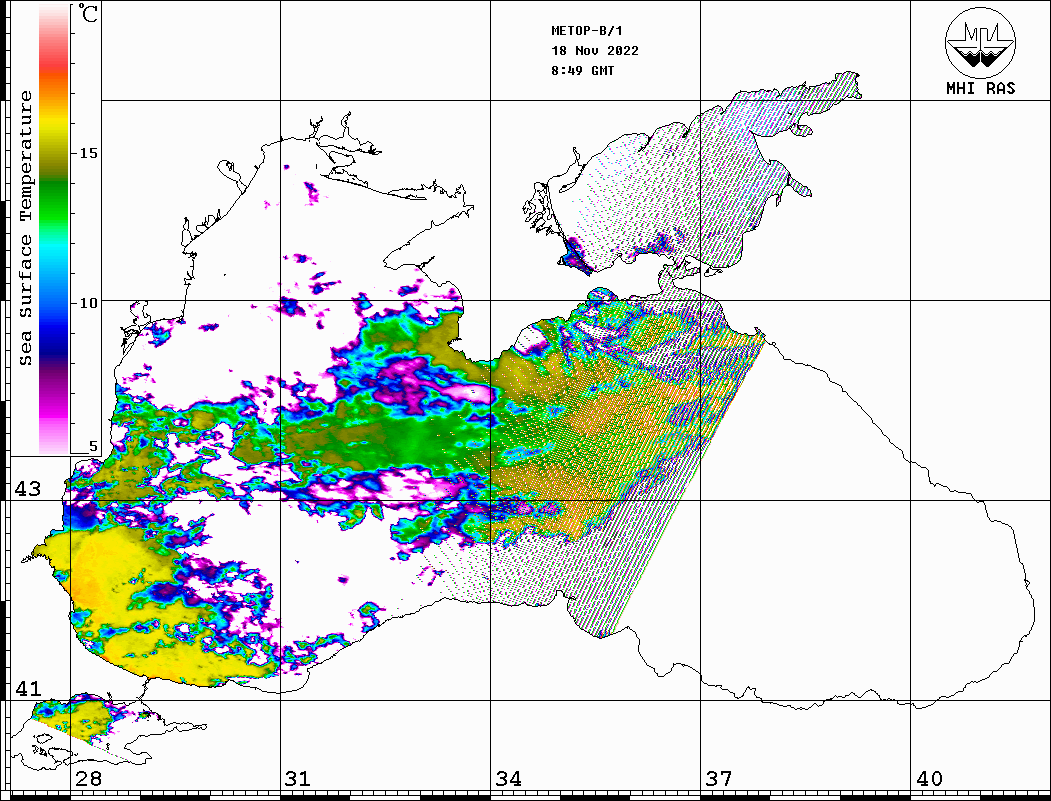Screen dimensions: 1051x801
Task: Click the 'METOP-B/1' satellite label
Action: pos(586,31)
